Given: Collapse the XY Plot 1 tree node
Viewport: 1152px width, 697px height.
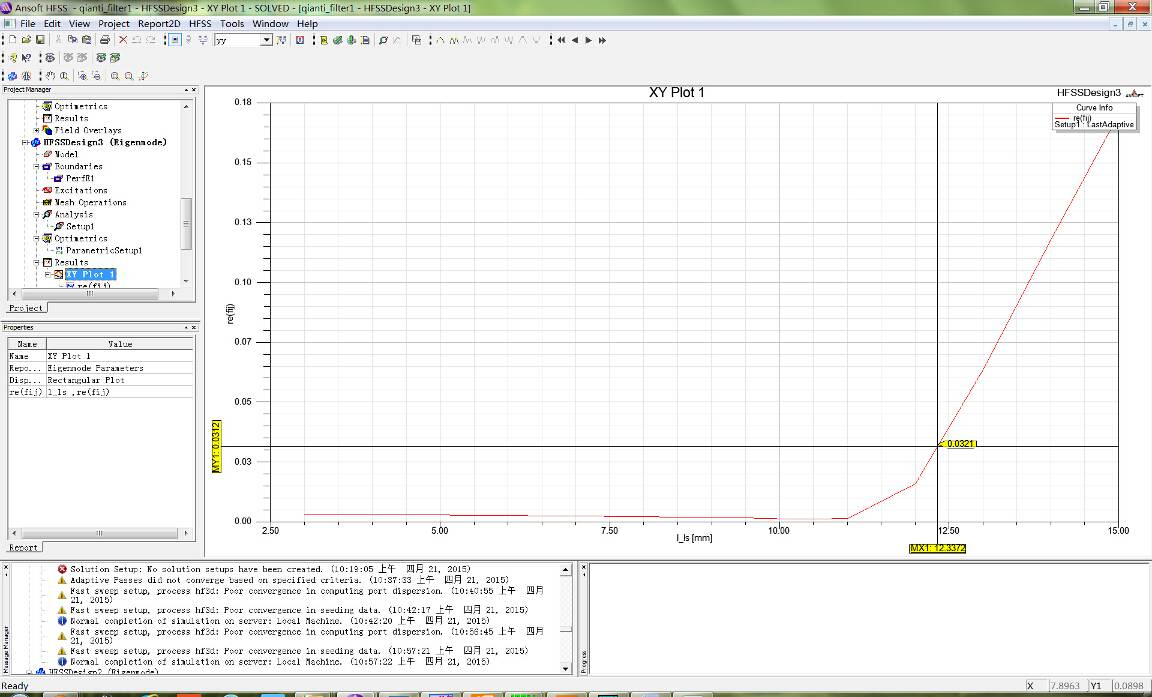Looking at the screenshot, I should pyautogui.click(x=48, y=275).
